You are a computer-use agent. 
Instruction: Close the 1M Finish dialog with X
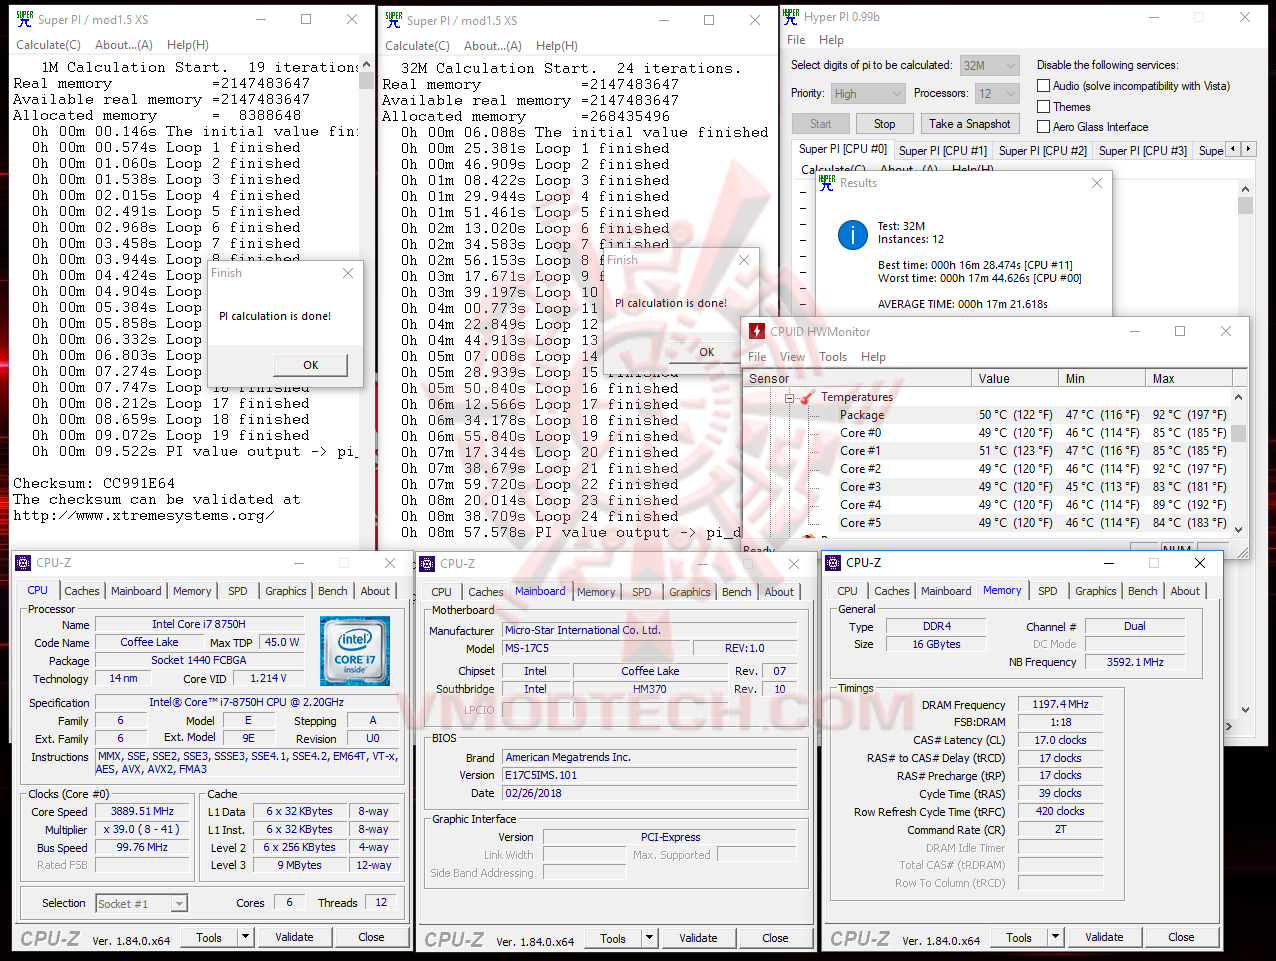pyautogui.click(x=348, y=273)
